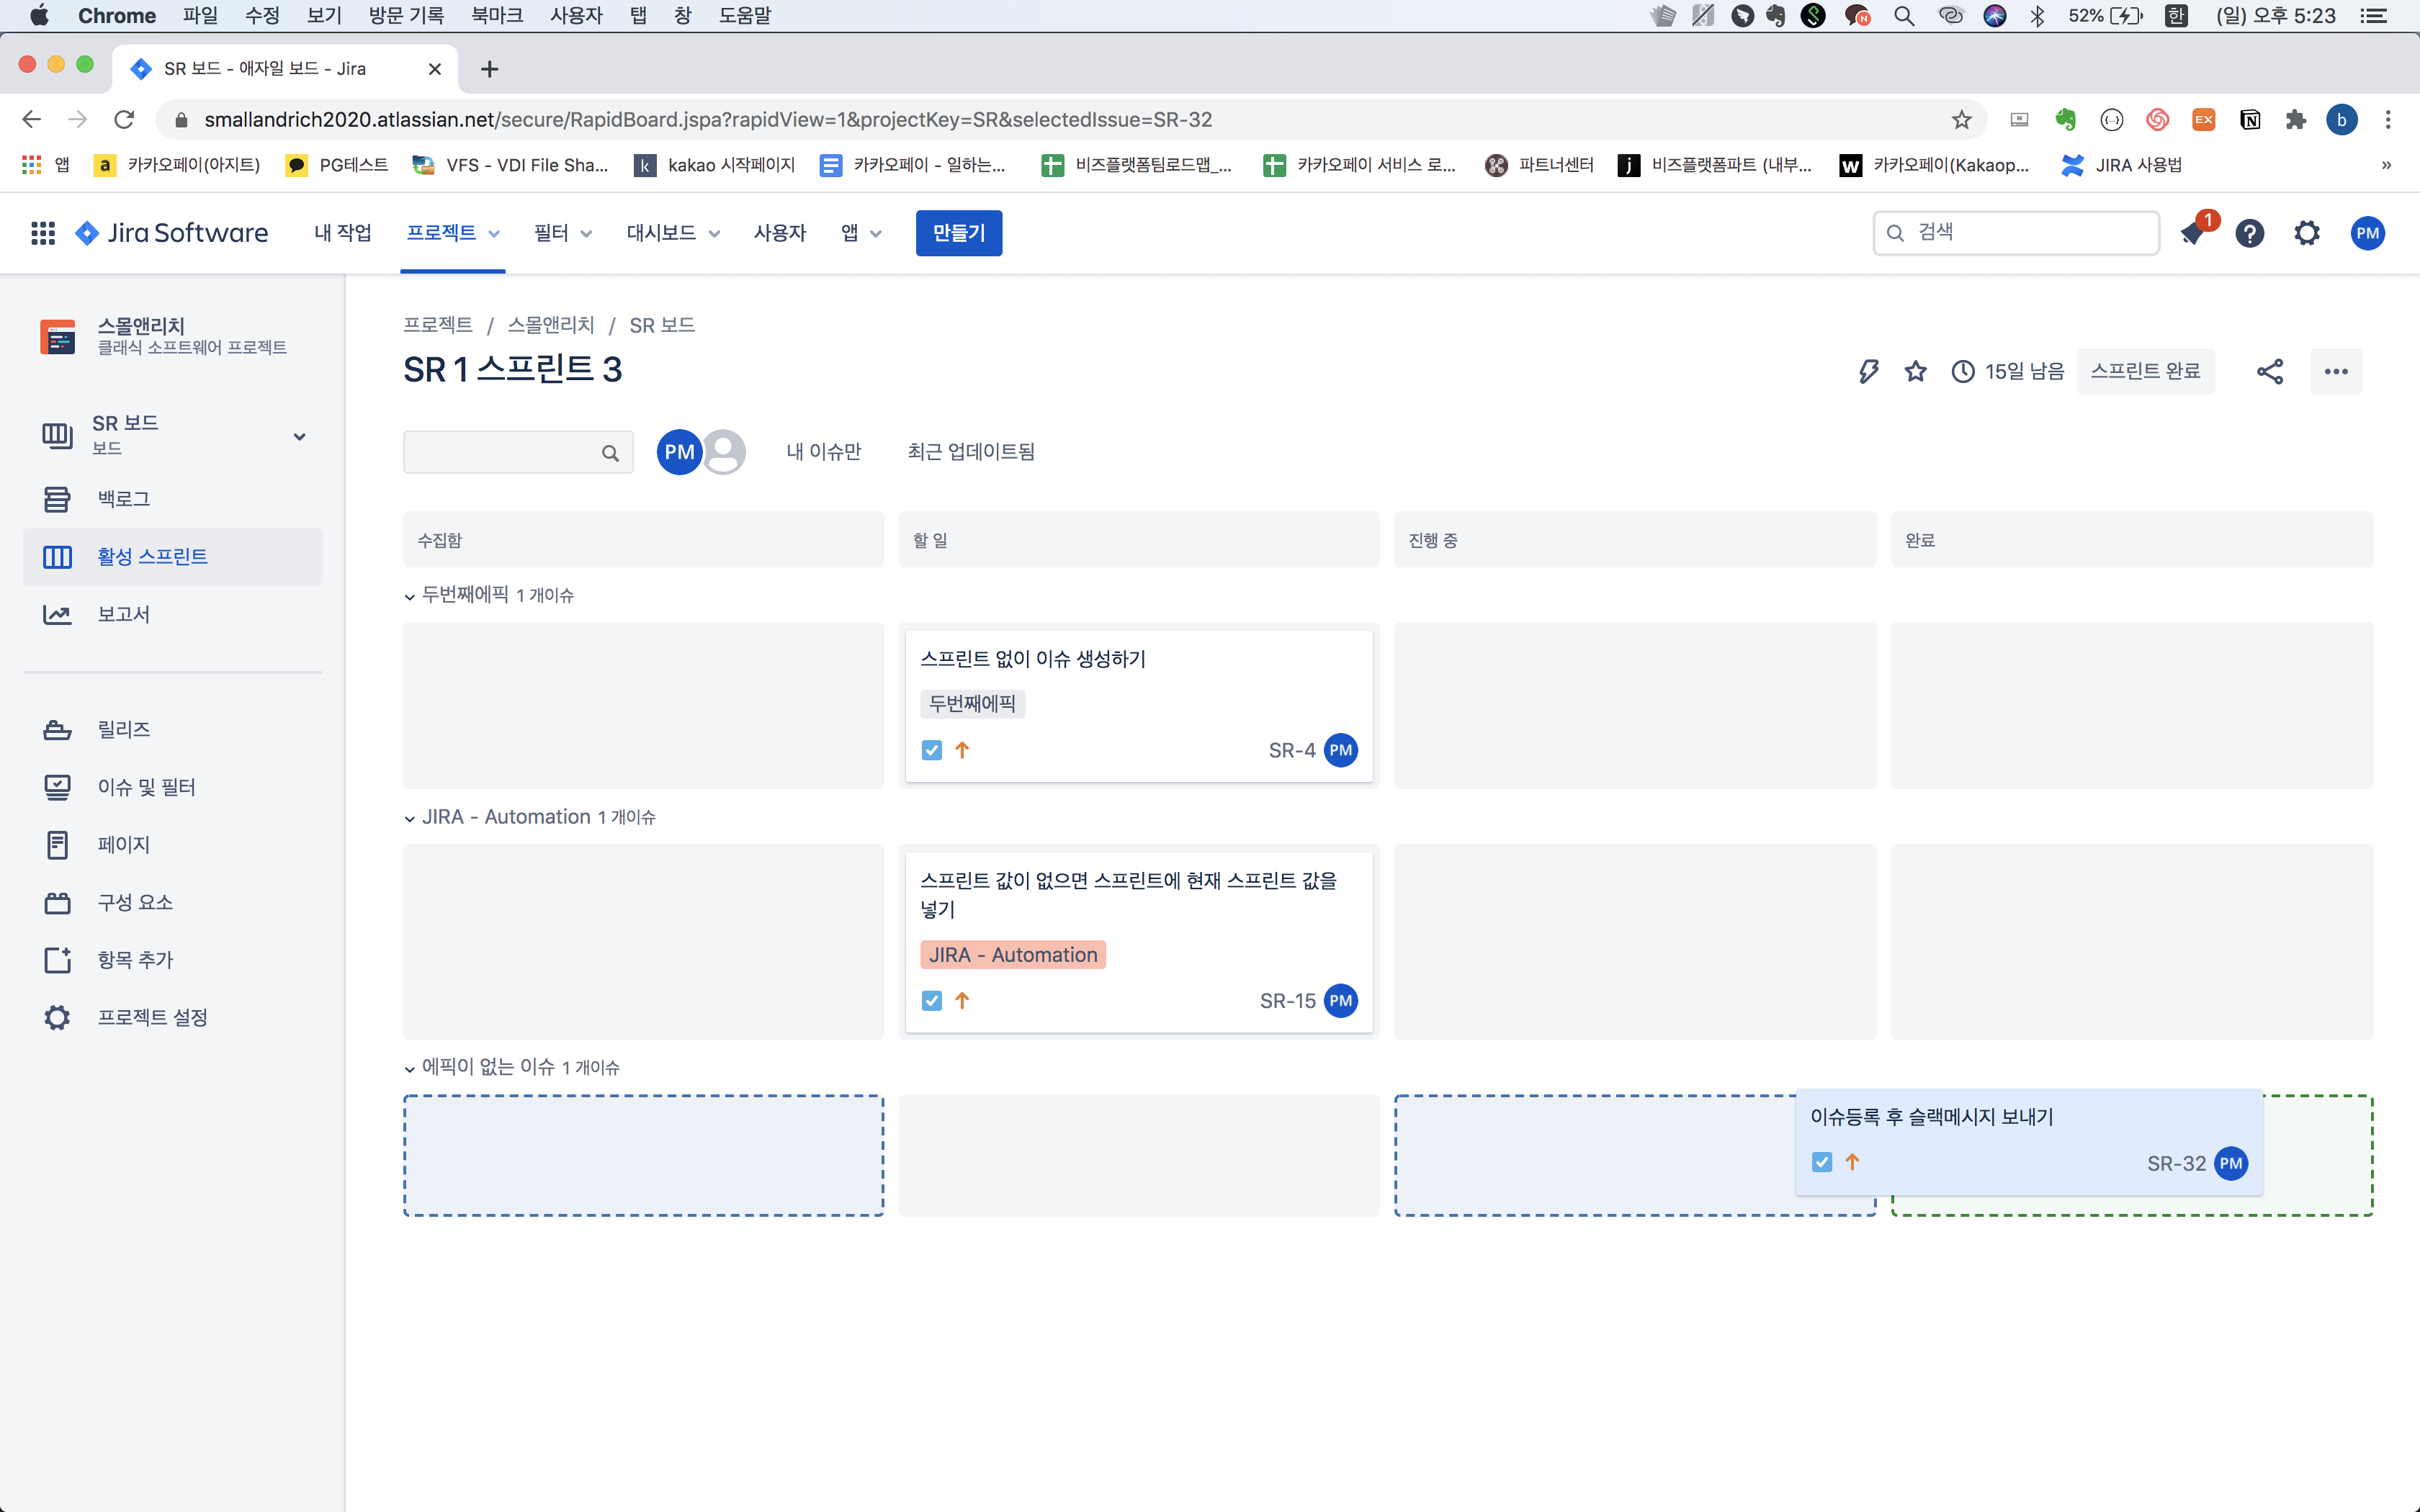Open 릴리즈 in the sidebar
The width and height of the screenshot is (2420, 1512).
[x=123, y=729]
